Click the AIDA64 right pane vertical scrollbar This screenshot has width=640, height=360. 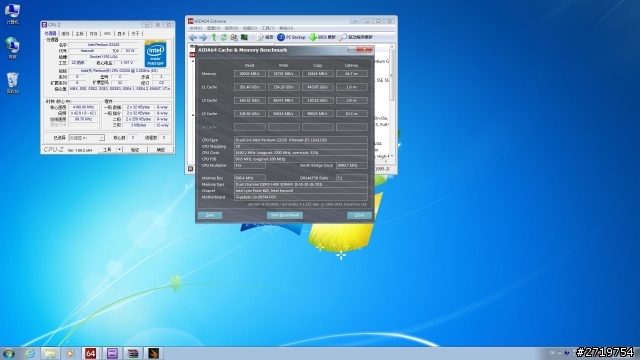click(392, 102)
